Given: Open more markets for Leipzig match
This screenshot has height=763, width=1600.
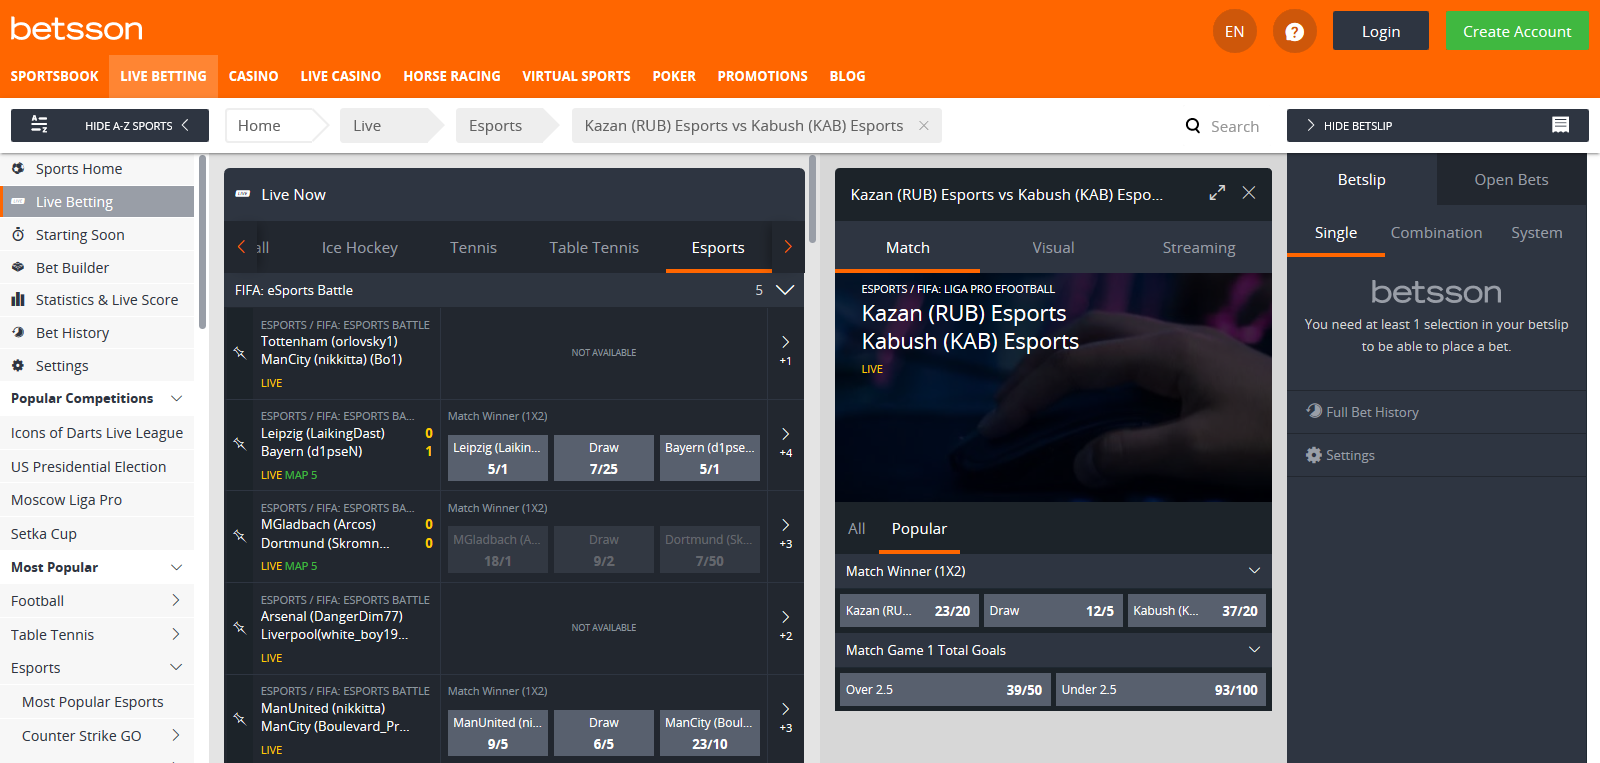Looking at the screenshot, I should coord(786,442).
